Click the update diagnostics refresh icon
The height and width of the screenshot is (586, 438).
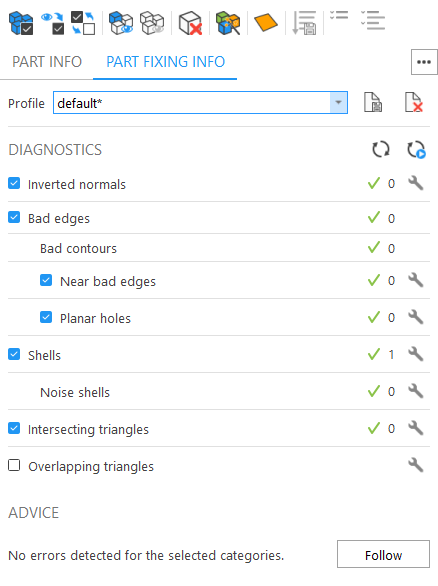[381, 149]
